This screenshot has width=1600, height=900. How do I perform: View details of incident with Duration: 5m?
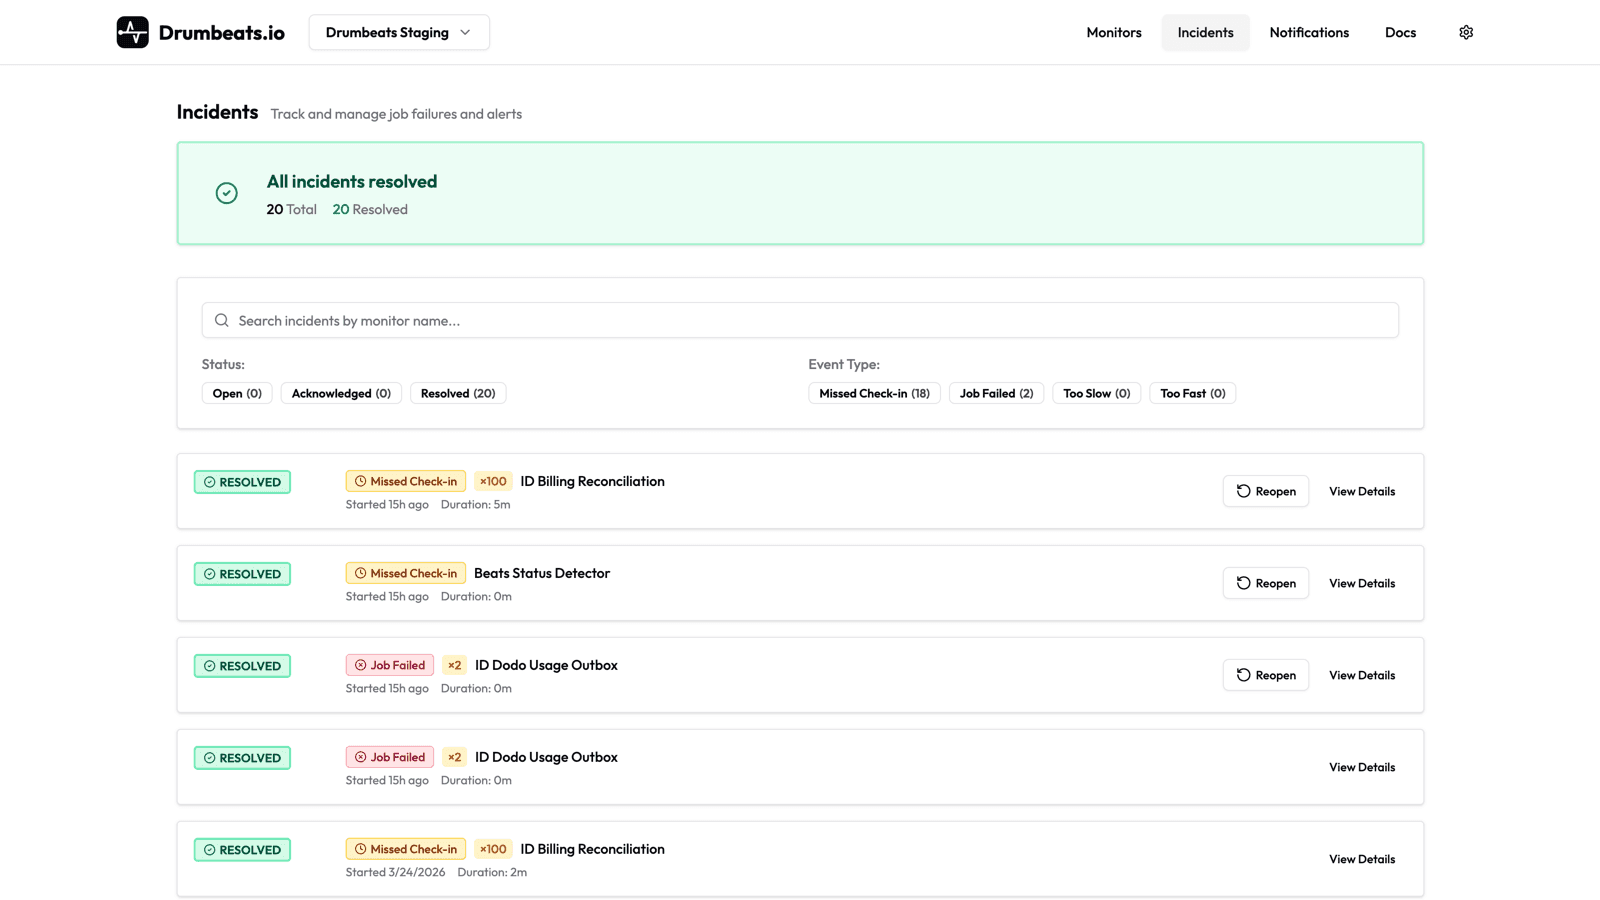click(1362, 491)
